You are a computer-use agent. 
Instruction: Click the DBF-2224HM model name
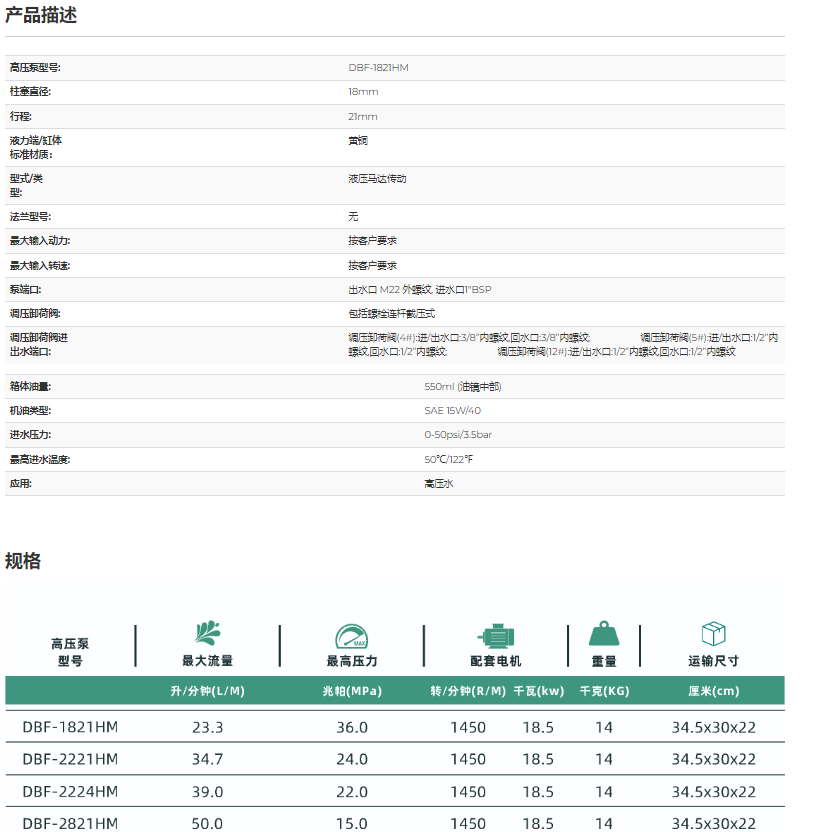click(x=70, y=792)
